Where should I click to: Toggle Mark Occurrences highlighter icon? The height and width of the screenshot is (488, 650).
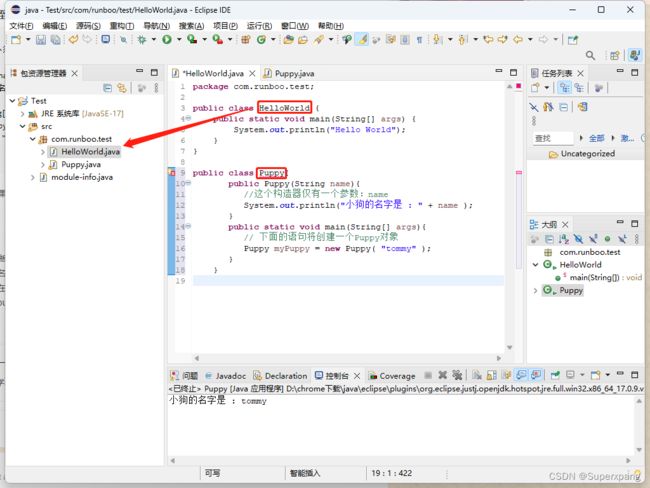pos(363,40)
